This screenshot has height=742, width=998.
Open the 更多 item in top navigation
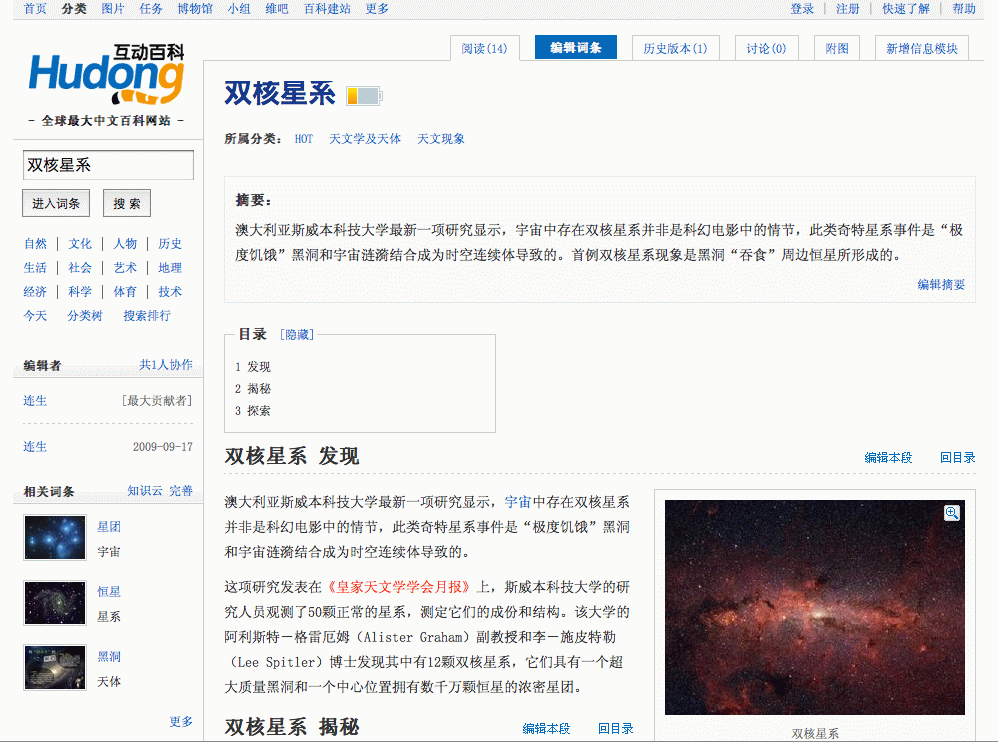coord(377,9)
